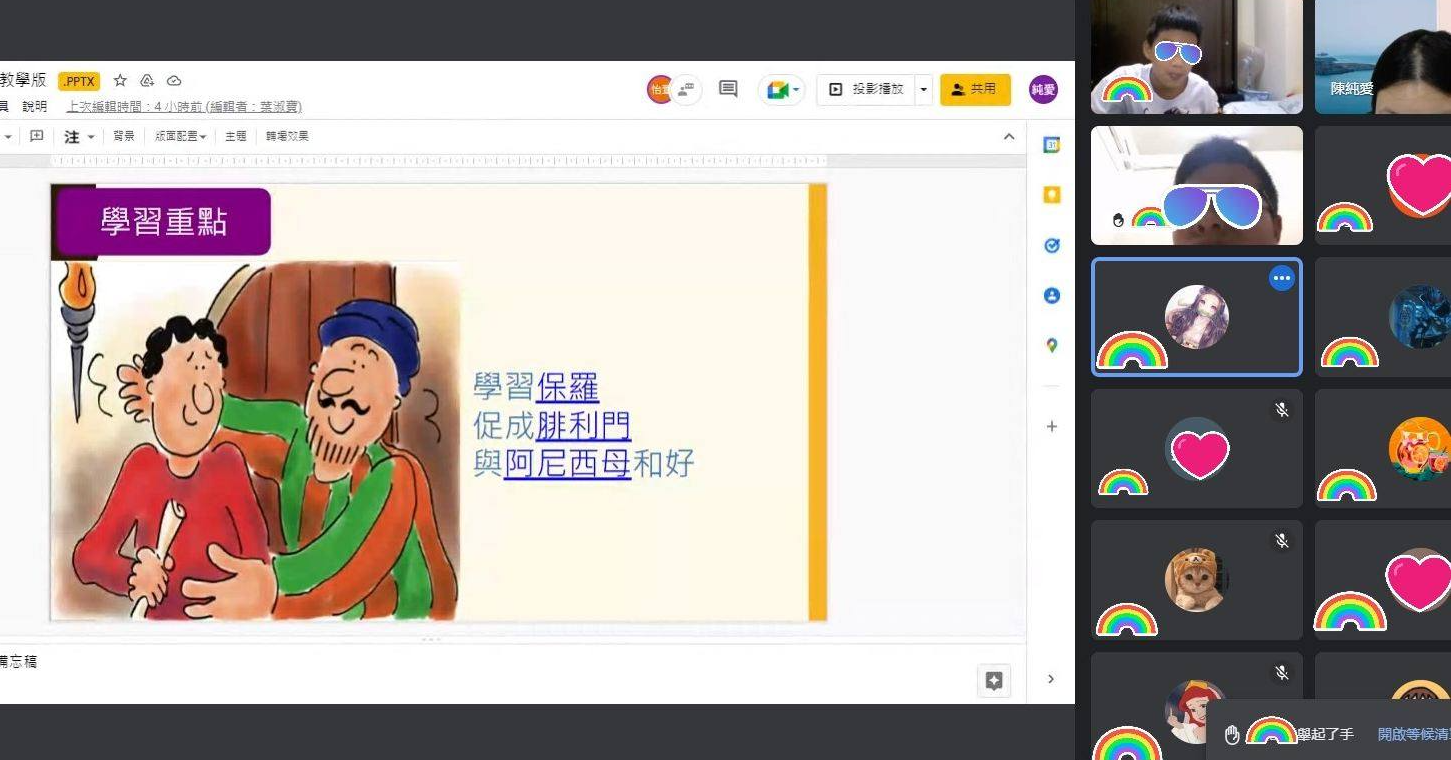The height and width of the screenshot is (760, 1451).
Task: Select the cat avatar participant tile
Action: 1197,580
